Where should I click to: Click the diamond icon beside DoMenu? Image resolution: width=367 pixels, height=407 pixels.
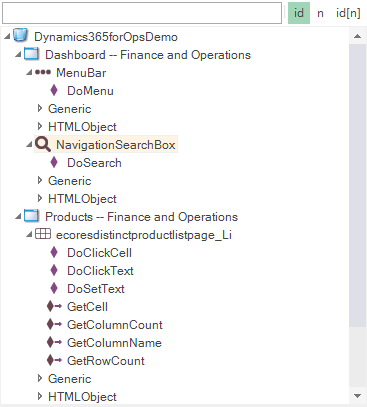click(x=54, y=90)
